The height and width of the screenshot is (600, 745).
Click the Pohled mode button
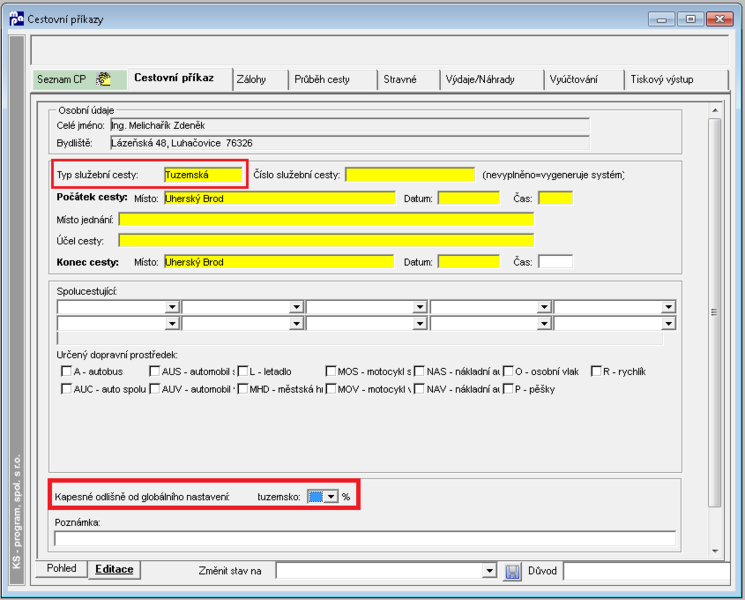click(x=62, y=568)
